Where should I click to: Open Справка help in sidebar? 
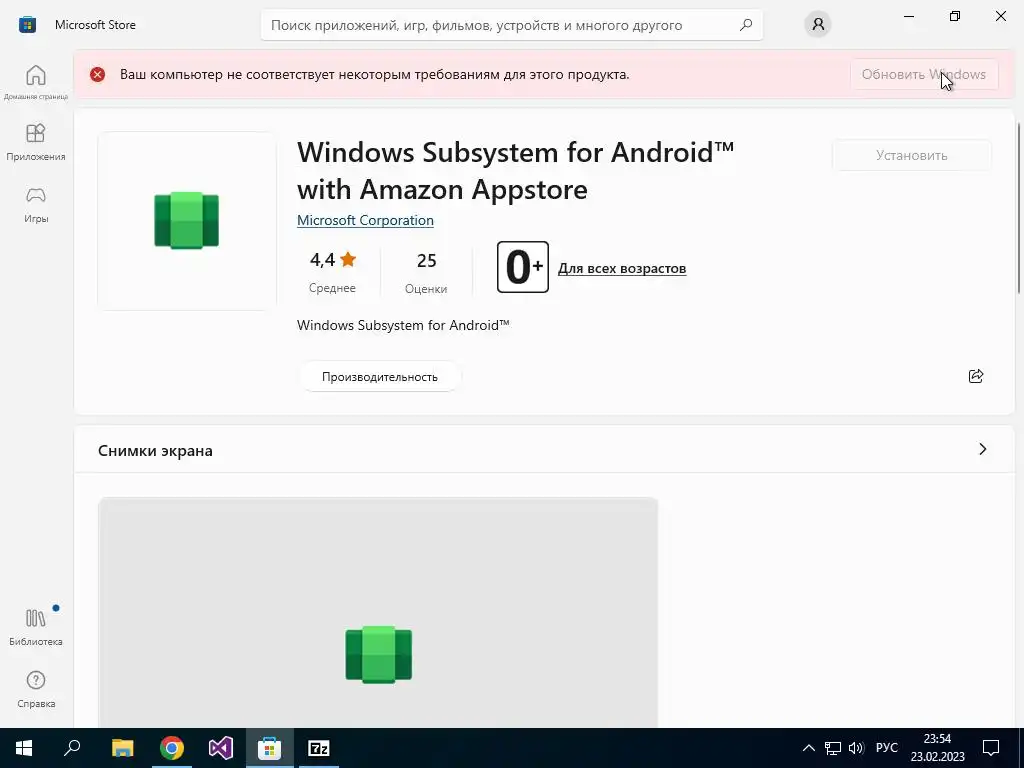(x=36, y=690)
